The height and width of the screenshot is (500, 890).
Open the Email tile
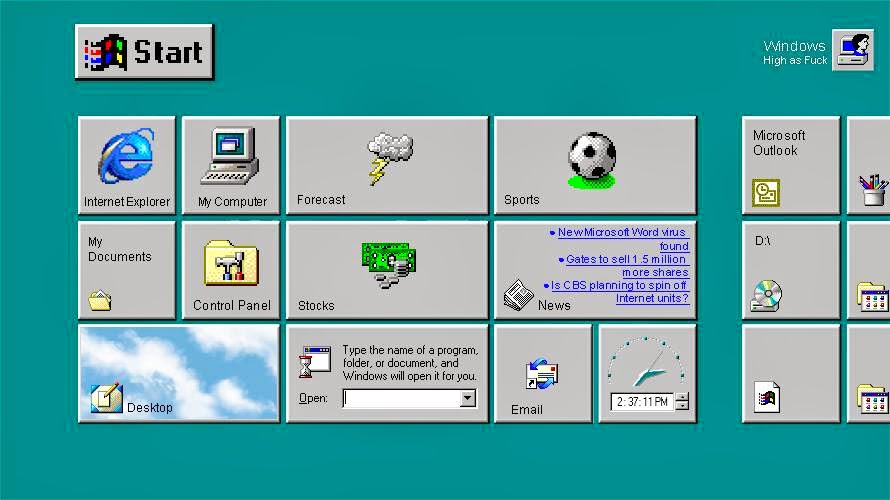543,374
